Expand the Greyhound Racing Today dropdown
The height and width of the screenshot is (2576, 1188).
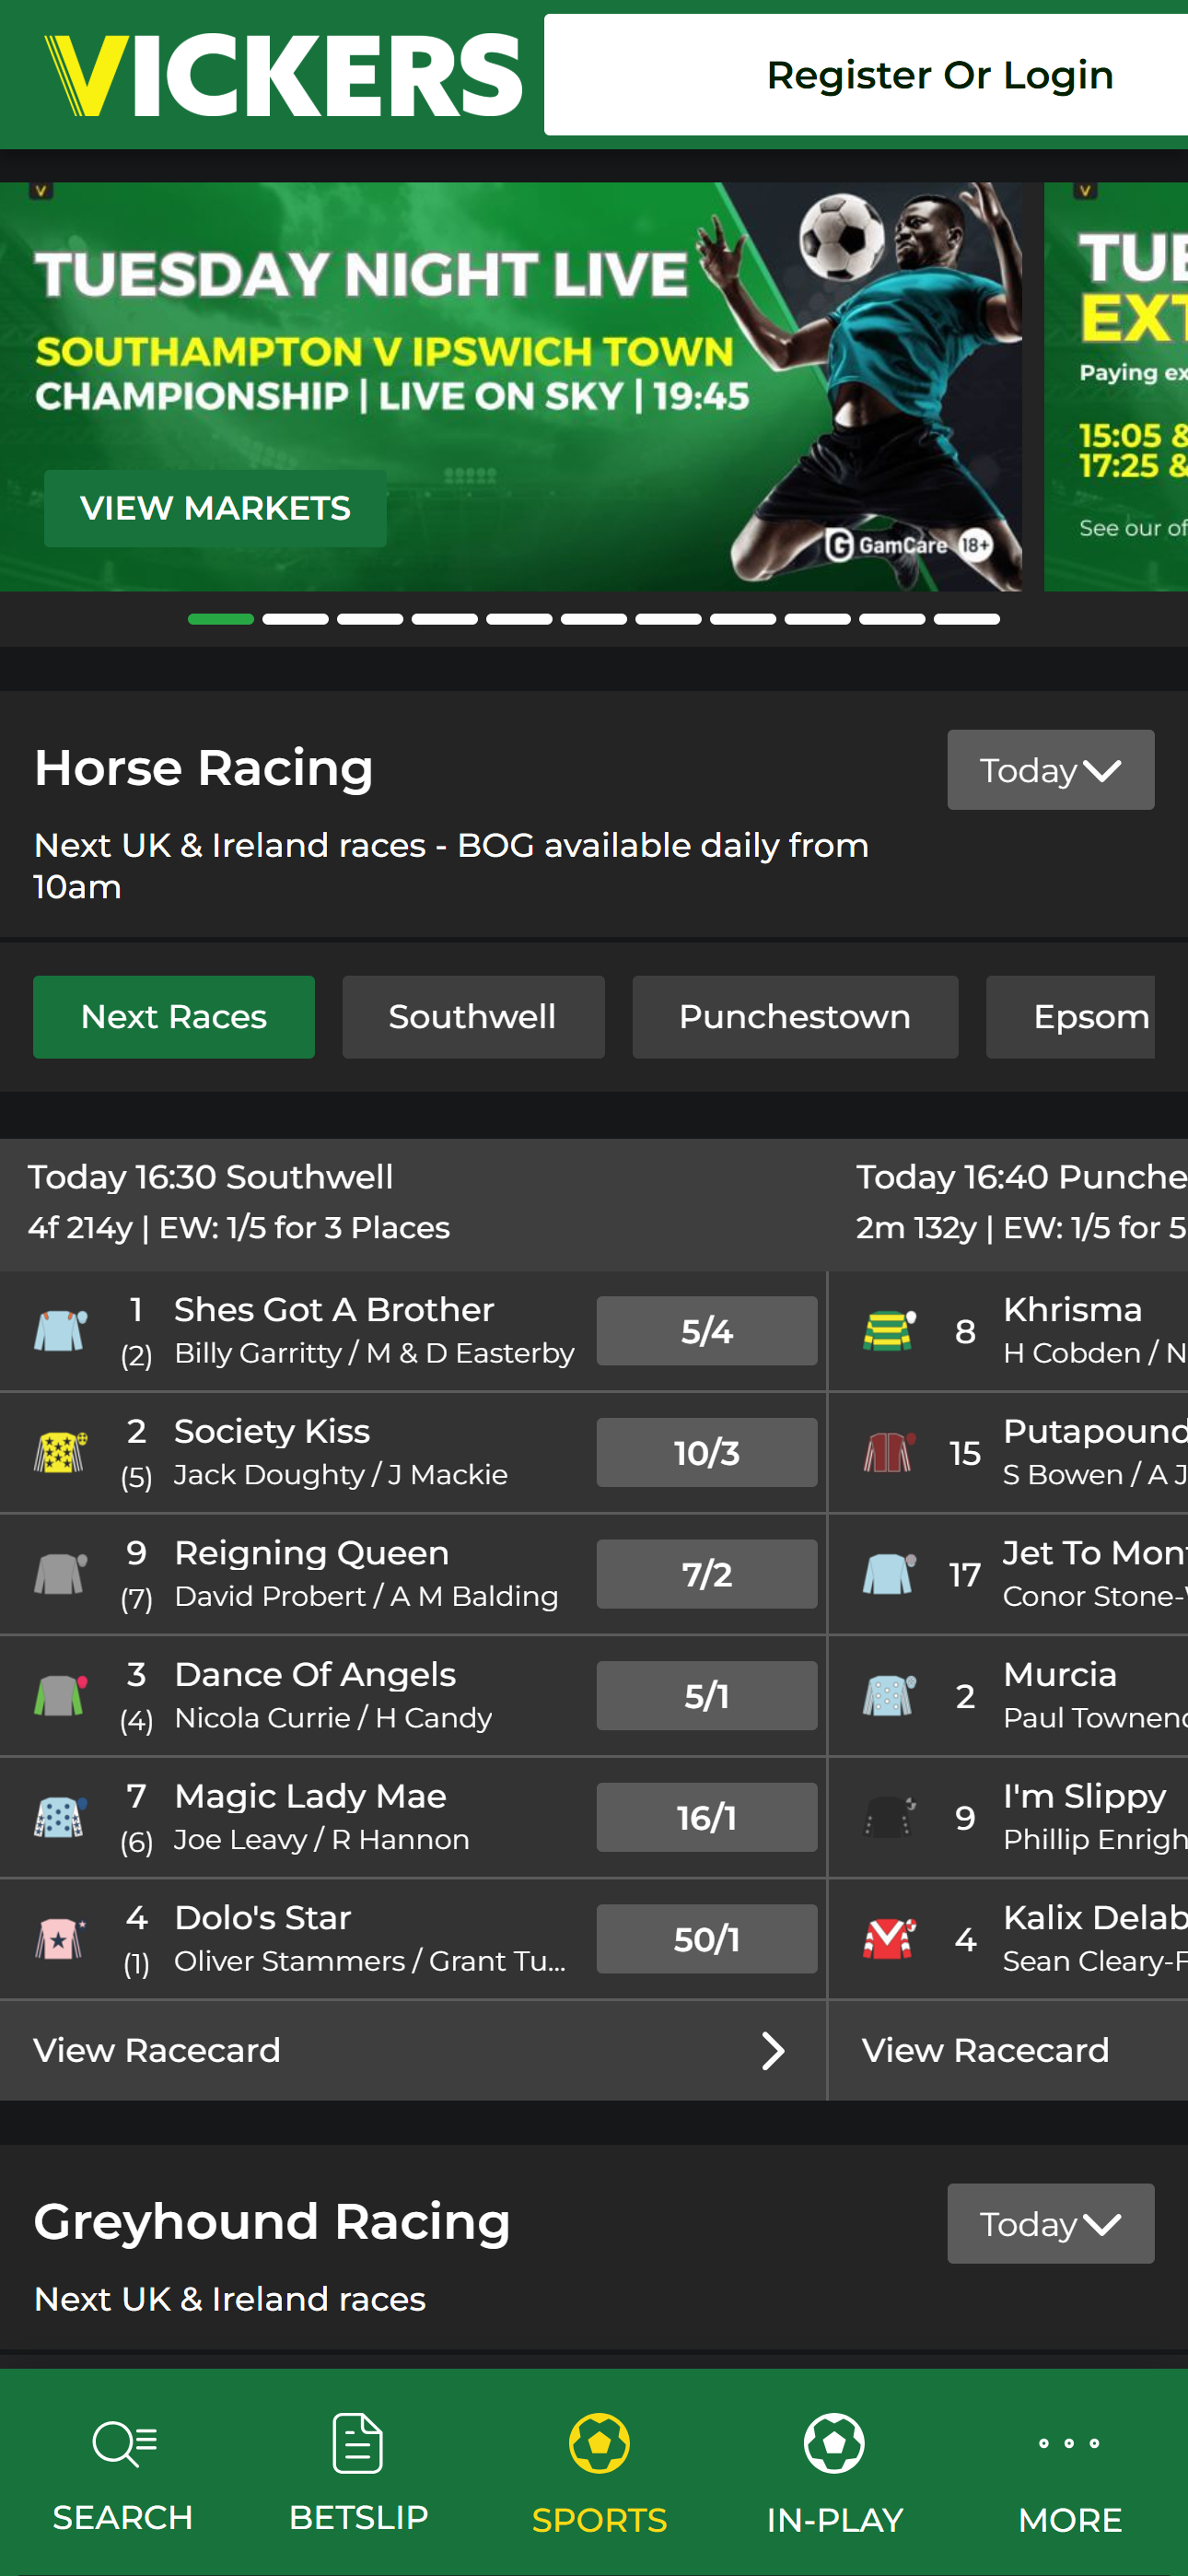(1051, 2224)
